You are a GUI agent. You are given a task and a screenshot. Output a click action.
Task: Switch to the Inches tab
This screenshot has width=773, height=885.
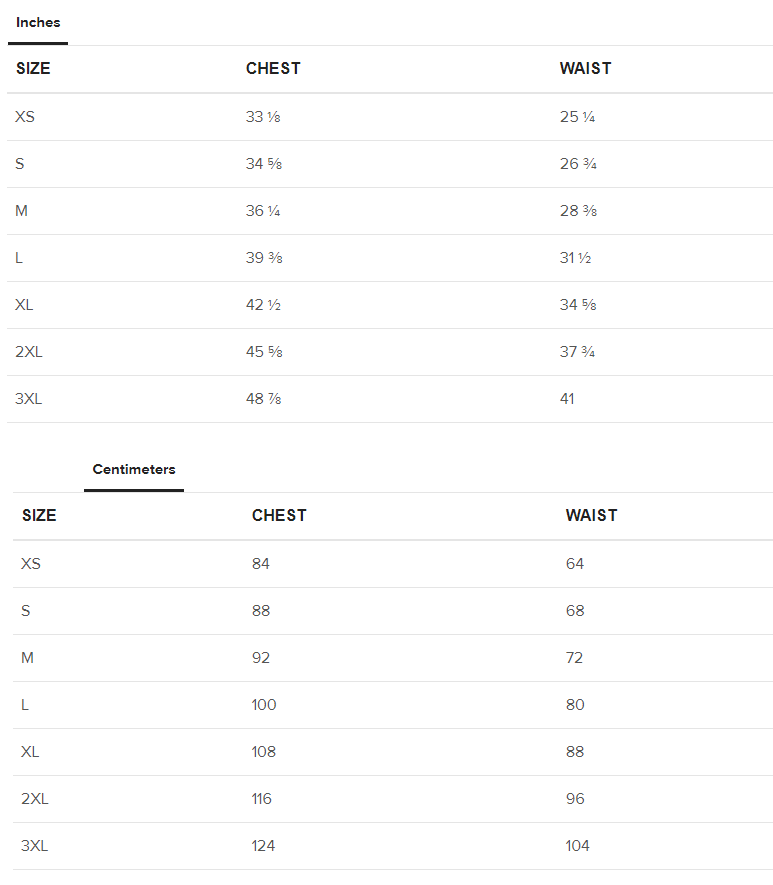pyautogui.click(x=38, y=23)
